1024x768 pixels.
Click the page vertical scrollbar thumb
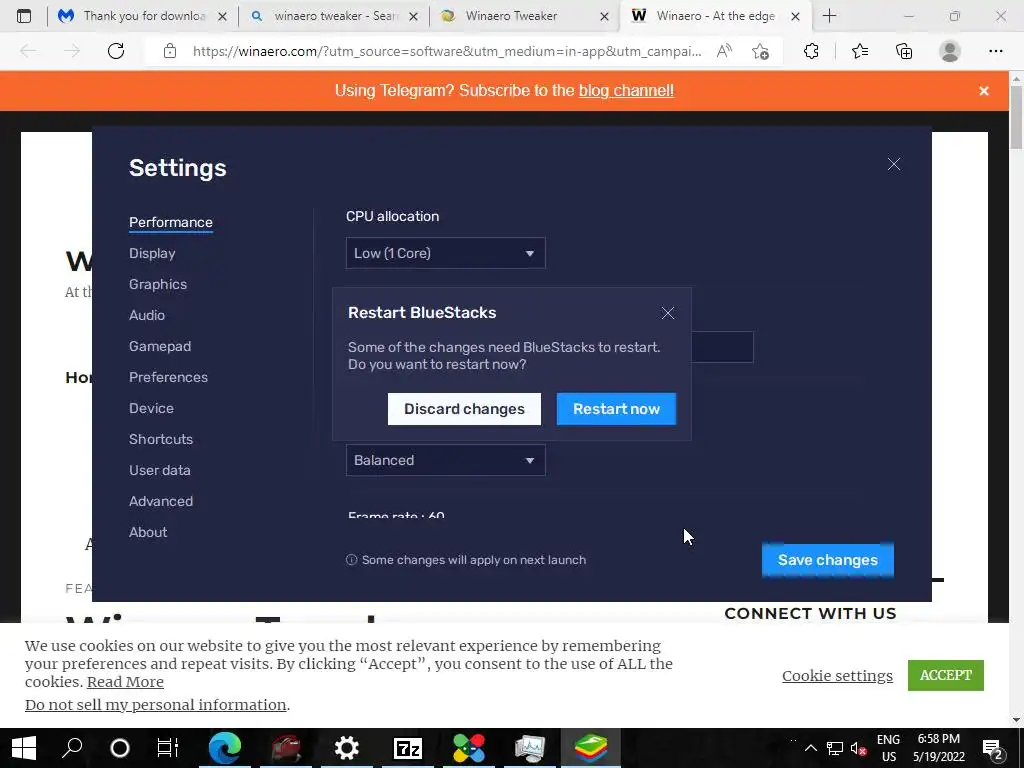(1016, 118)
